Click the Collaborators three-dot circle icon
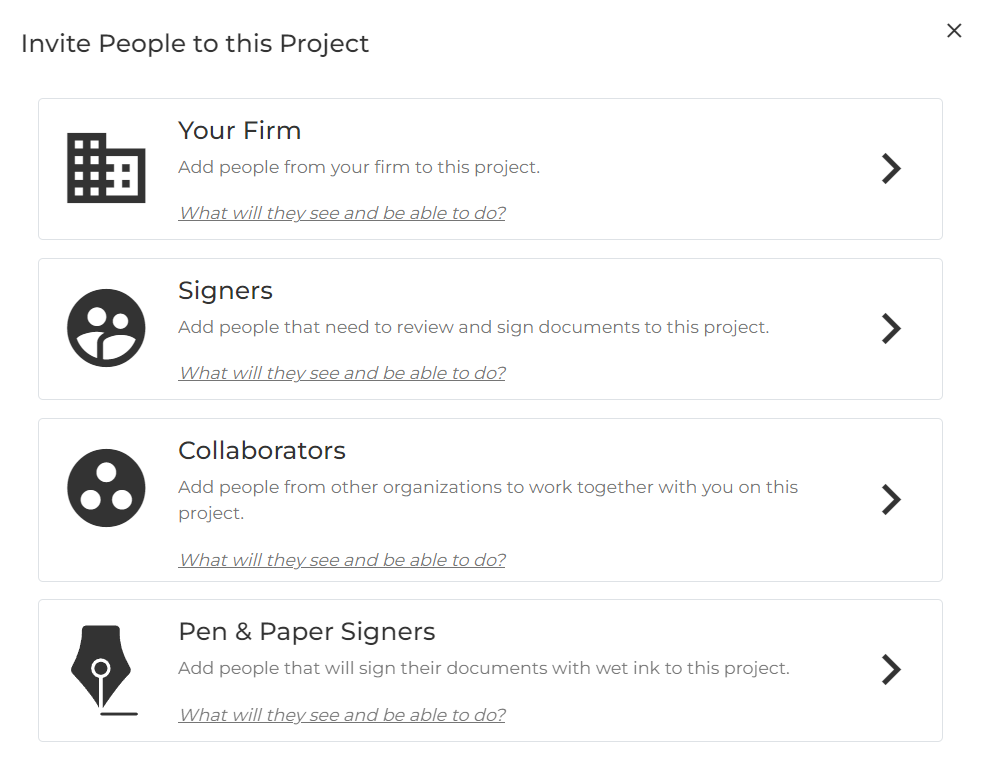The width and height of the screenshot is (984, 777). point(106,488)
